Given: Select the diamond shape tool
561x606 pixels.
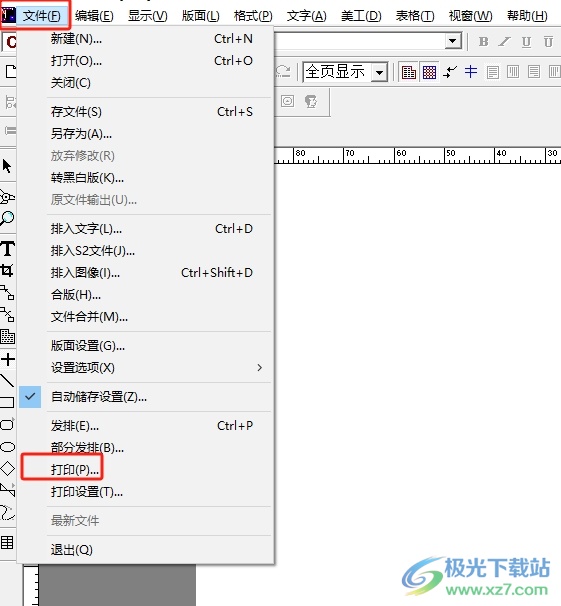Looking at the screenshot, I should [8, 468].
